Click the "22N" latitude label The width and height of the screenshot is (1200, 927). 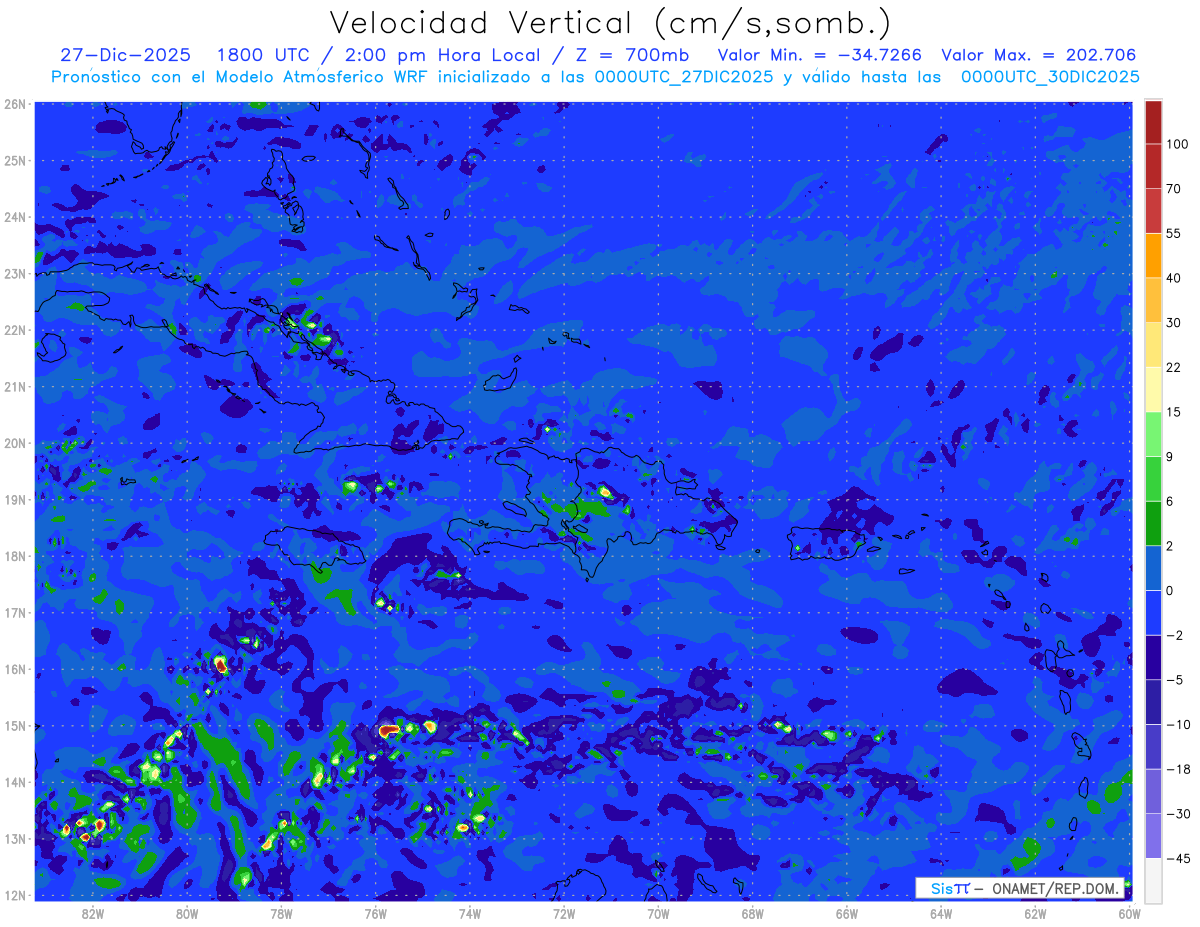[15, 330]
